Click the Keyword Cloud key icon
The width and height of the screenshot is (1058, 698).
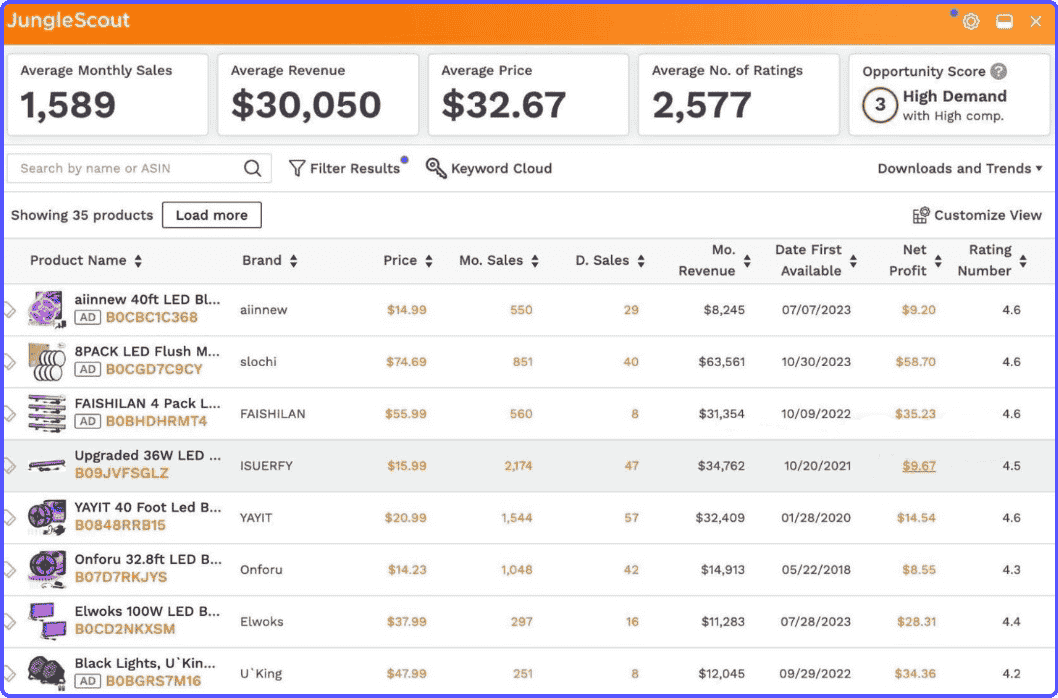[436, 168]
